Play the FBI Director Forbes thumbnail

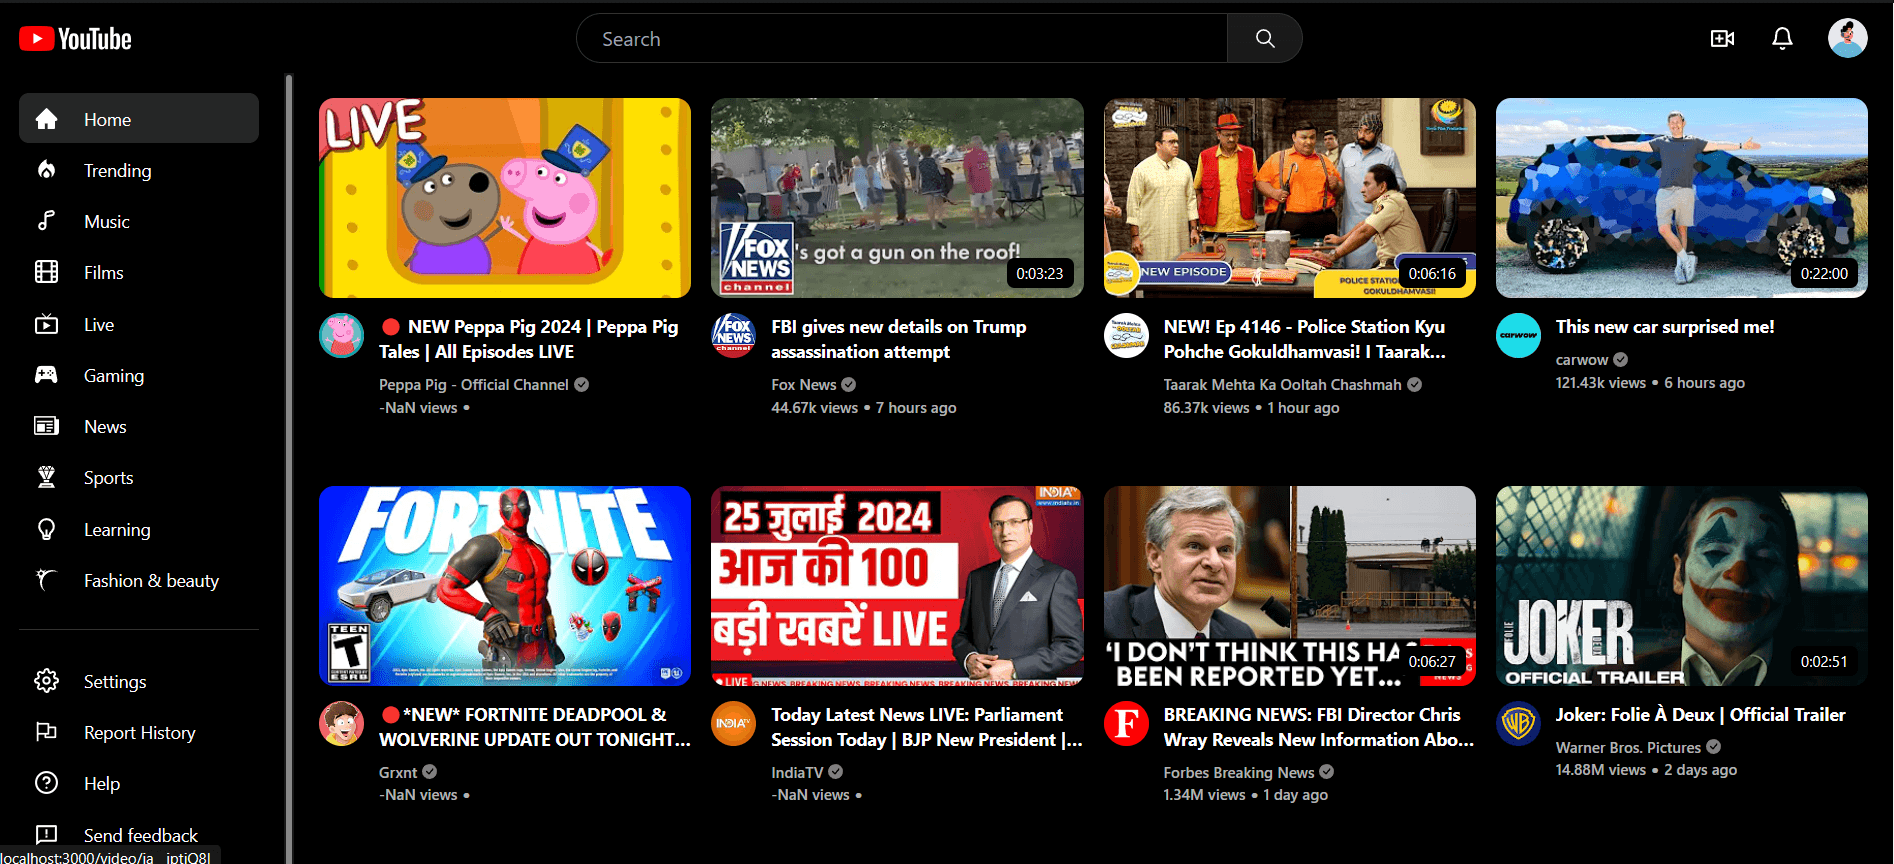click(x=1290, y=586)
